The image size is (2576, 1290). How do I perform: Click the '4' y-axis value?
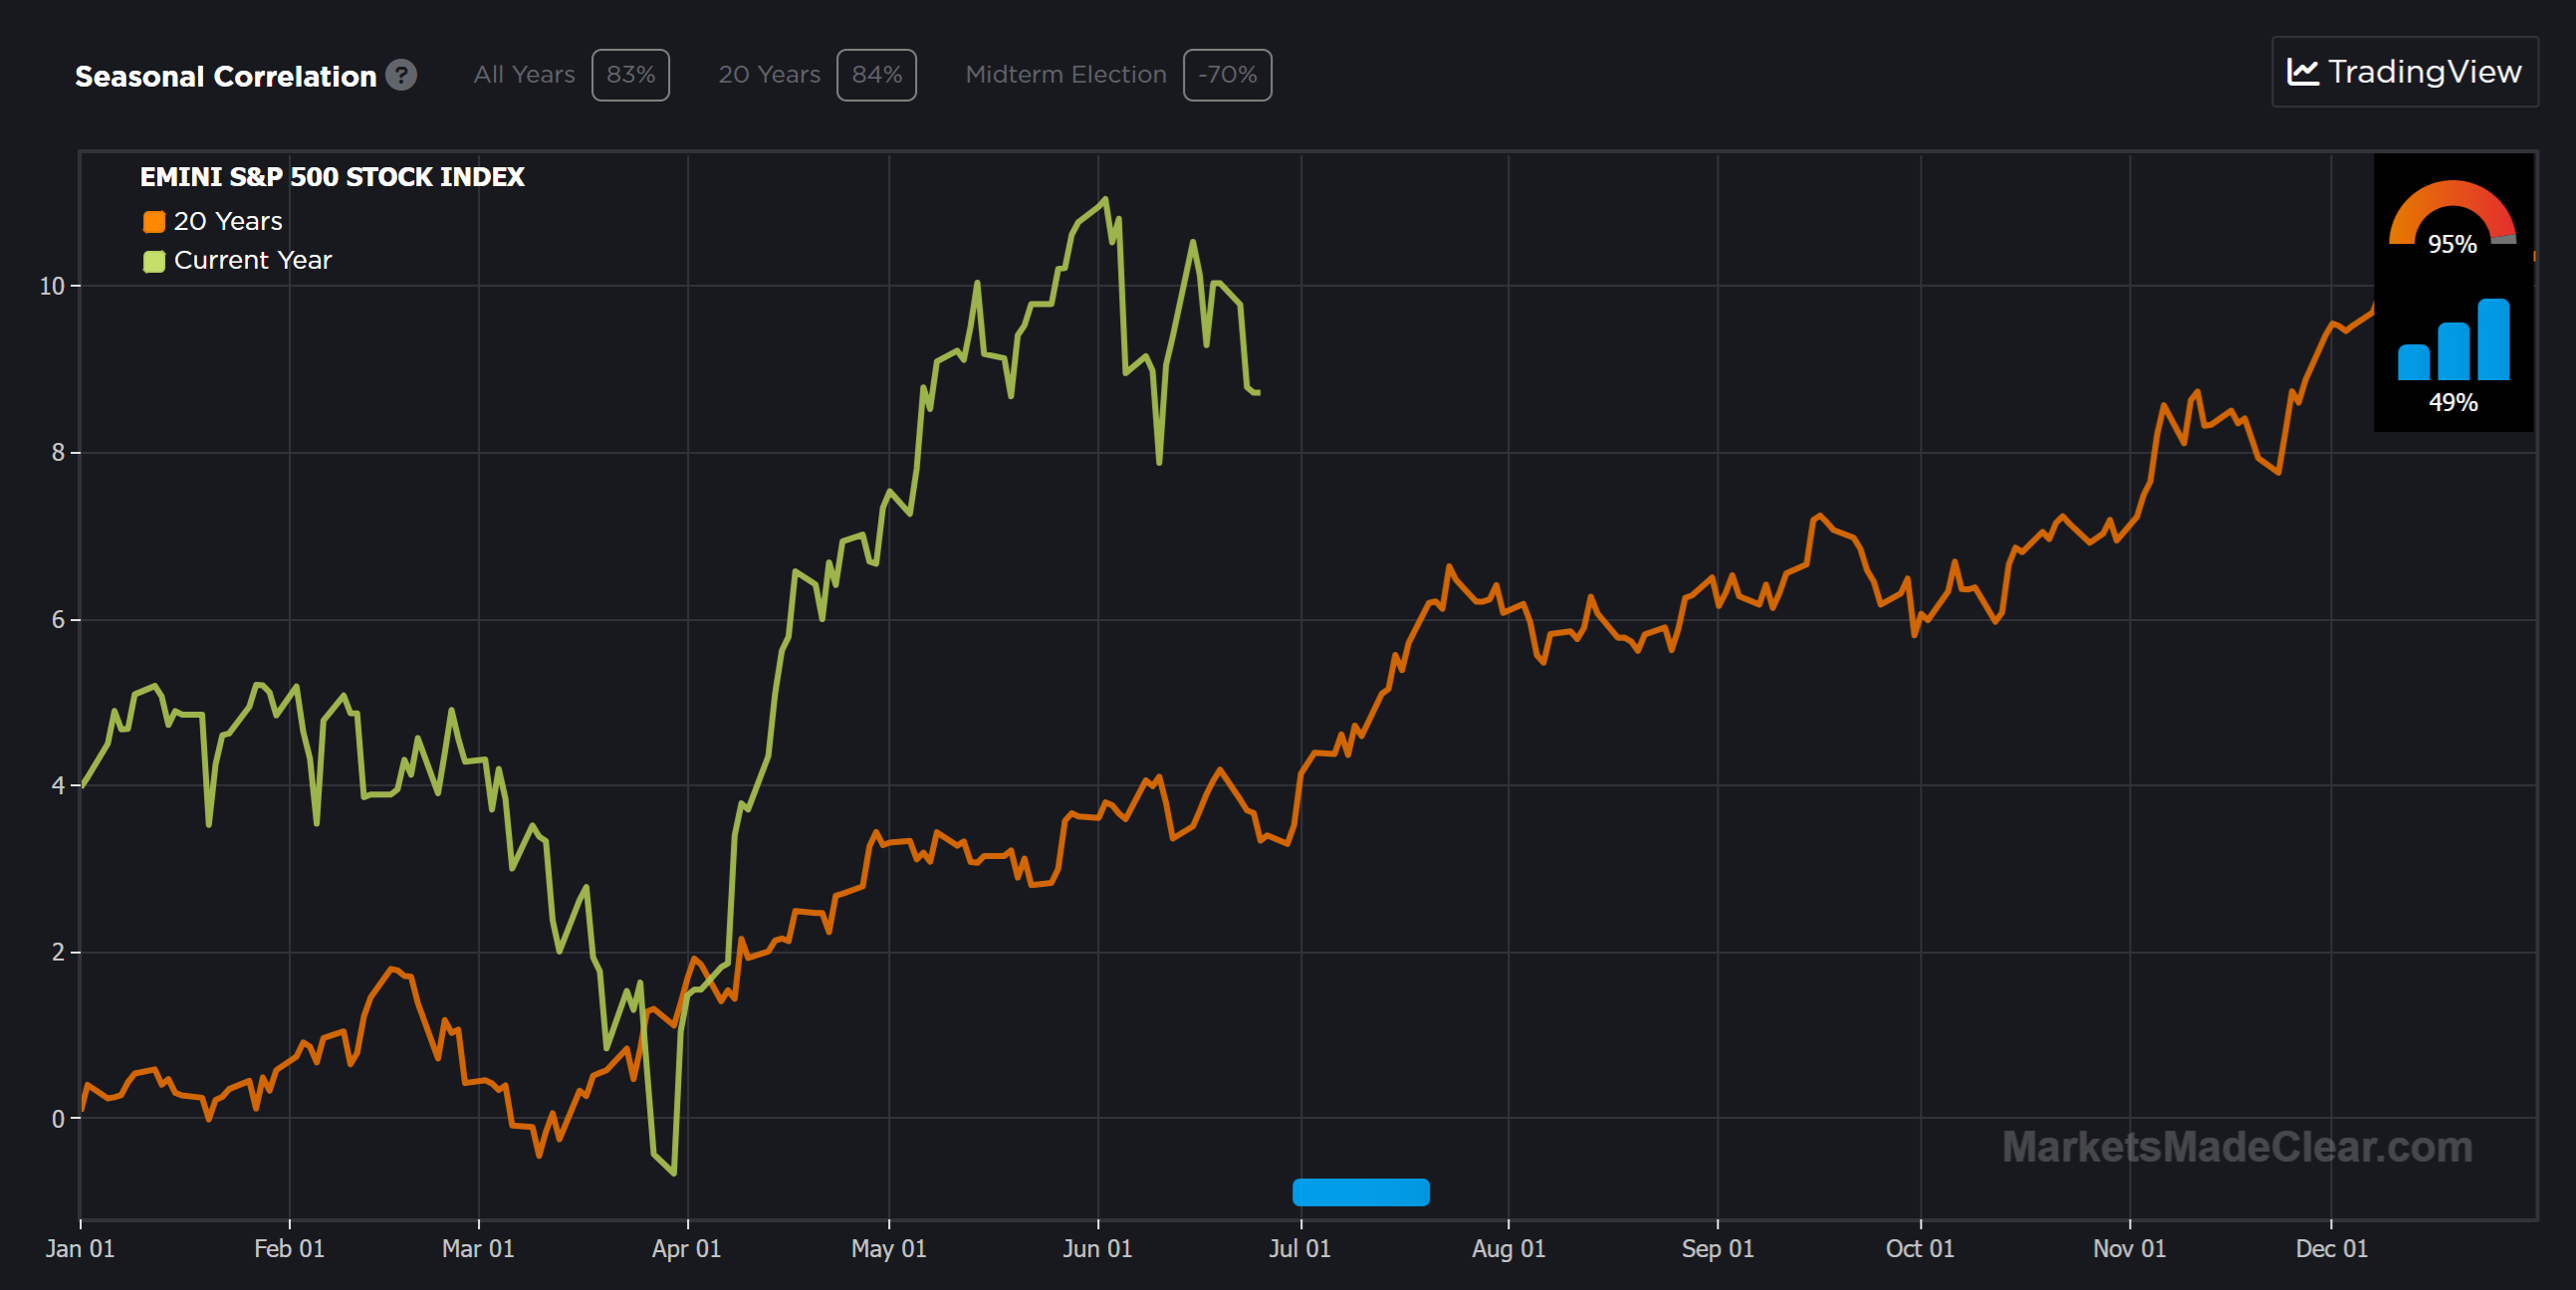(x=58, y=786)
